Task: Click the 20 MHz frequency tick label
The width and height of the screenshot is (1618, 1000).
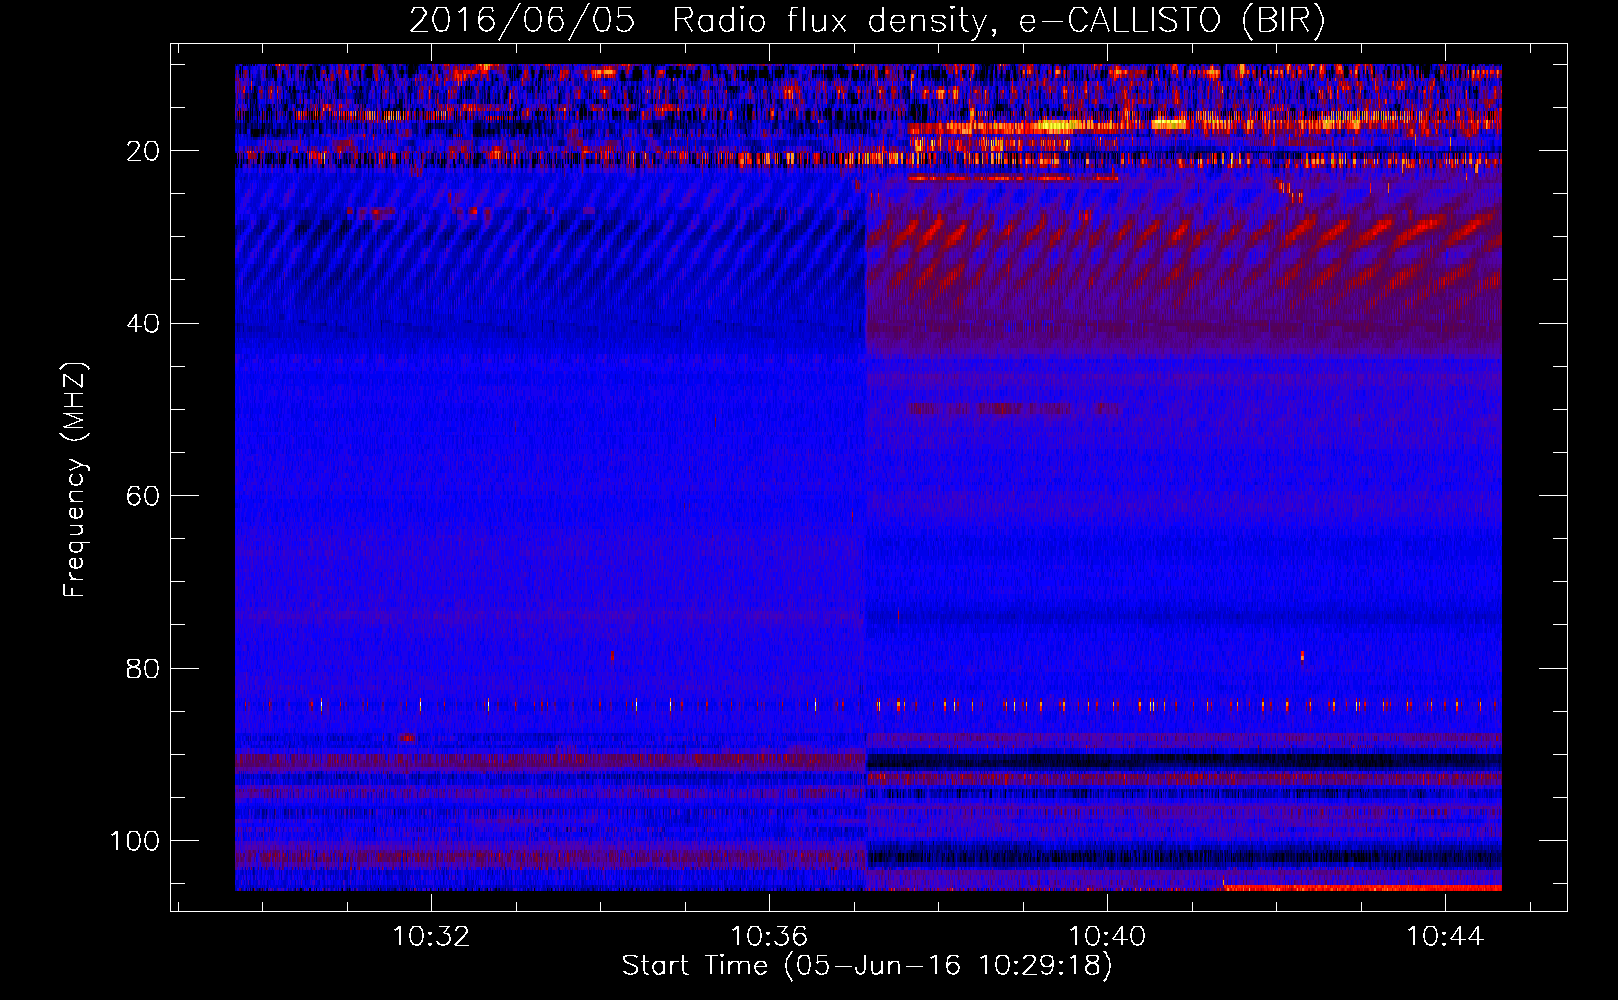Action: [143, 151]
